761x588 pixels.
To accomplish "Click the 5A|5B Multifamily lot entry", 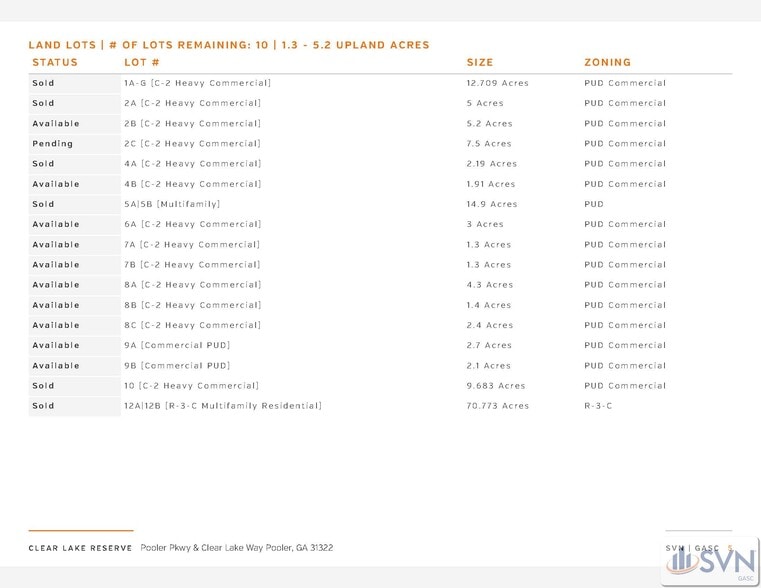I will [x=171, y=204].
